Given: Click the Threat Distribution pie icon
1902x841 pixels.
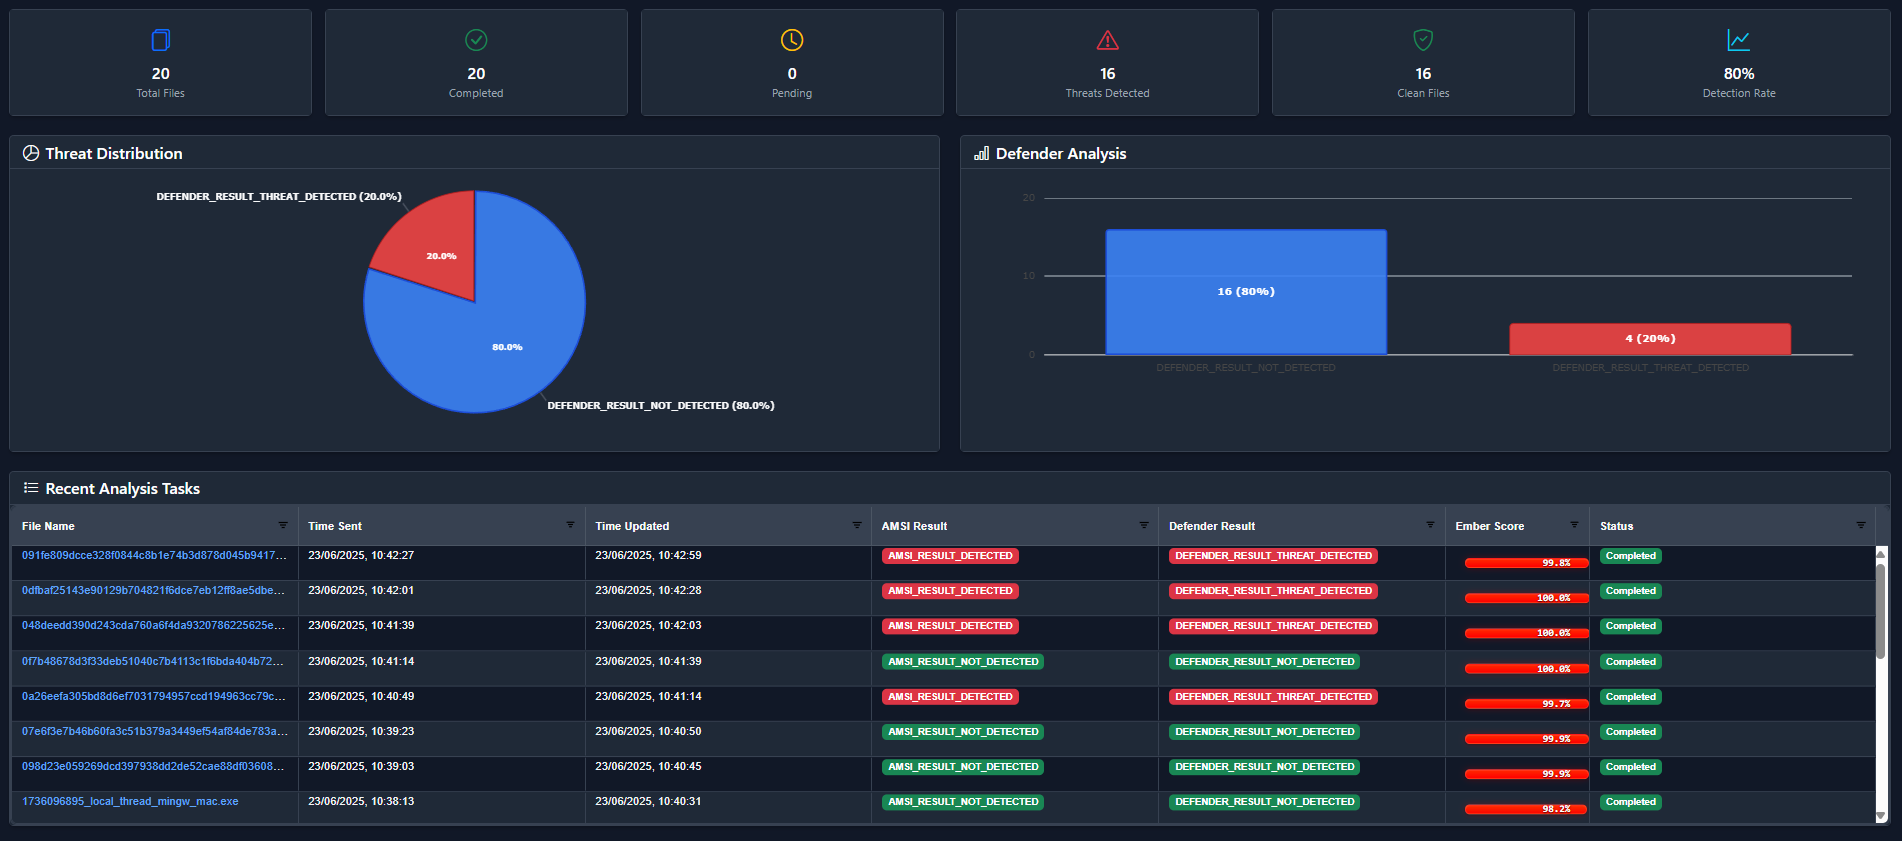Looking at the screenshot, I should 31,153.
